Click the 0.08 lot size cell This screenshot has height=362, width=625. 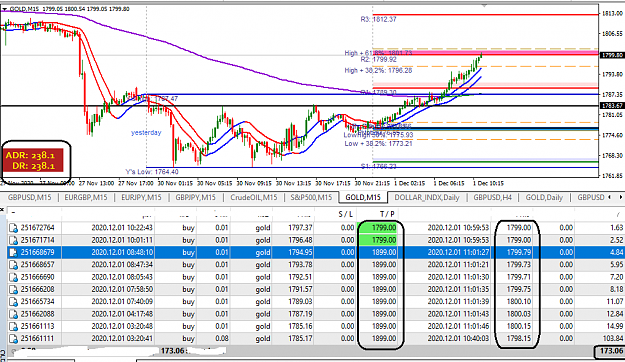[222, 339]
